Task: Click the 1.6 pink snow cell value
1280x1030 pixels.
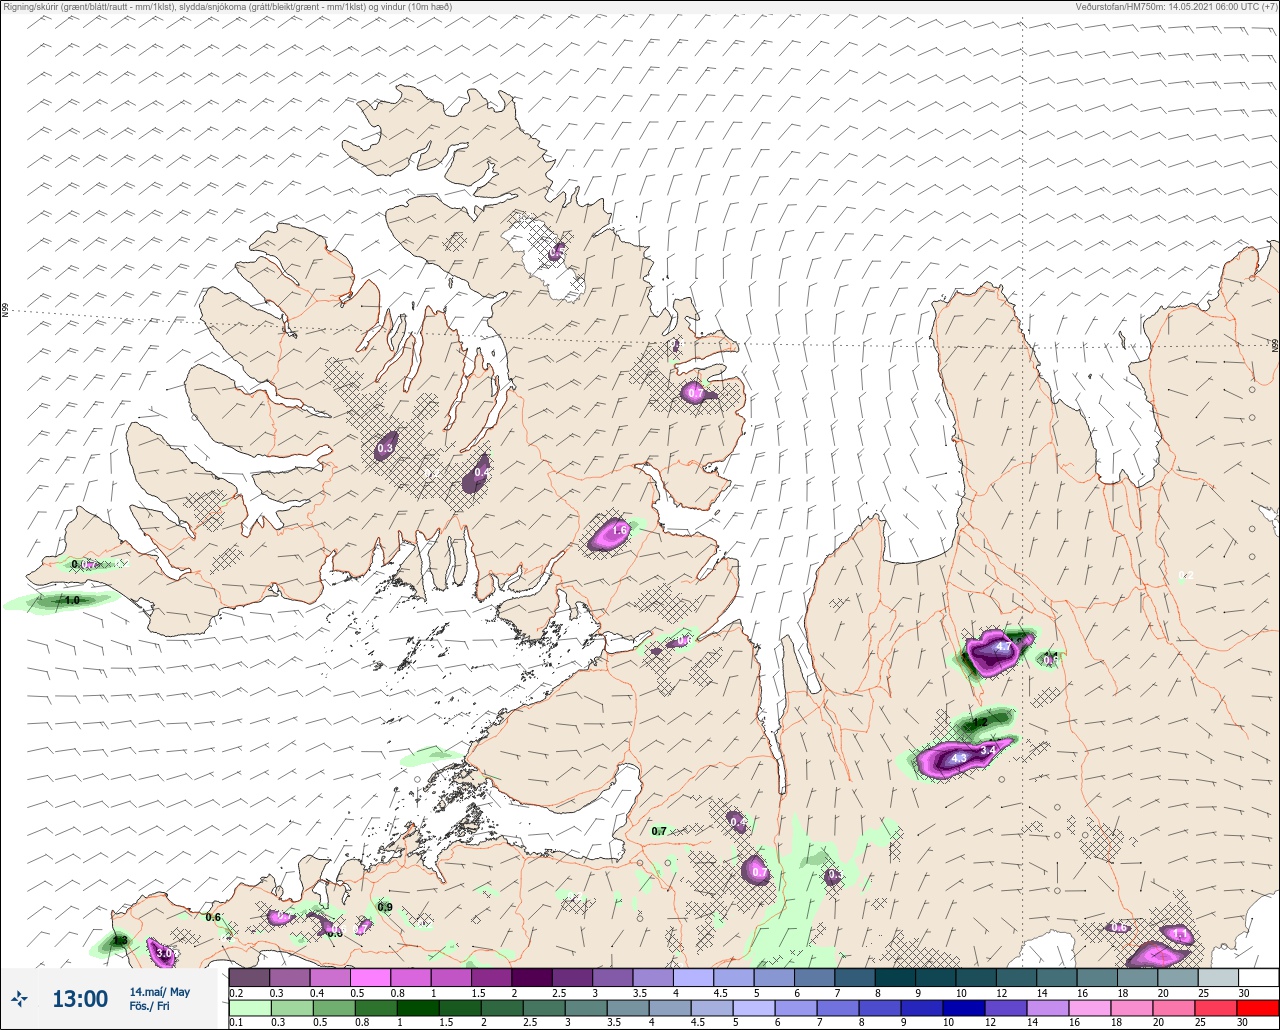Action: tap(619, 530)
